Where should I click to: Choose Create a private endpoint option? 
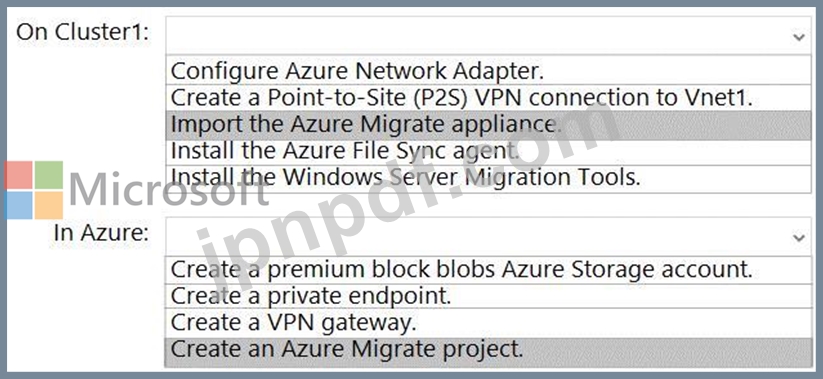(489, 297)
